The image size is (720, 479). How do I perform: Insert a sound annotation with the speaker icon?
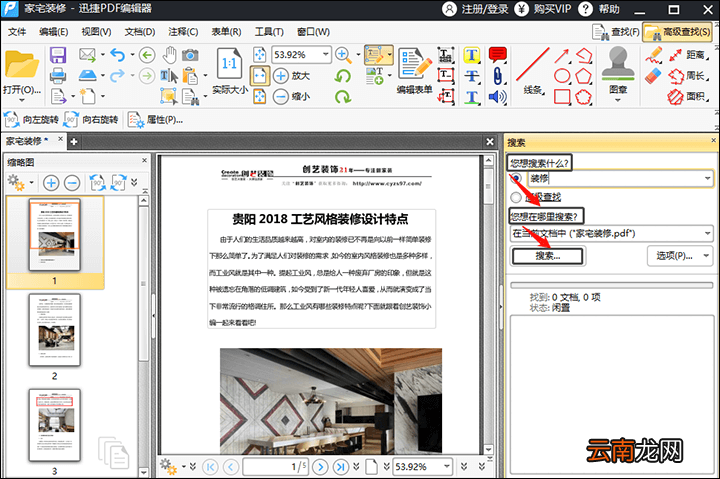[498, 97]
